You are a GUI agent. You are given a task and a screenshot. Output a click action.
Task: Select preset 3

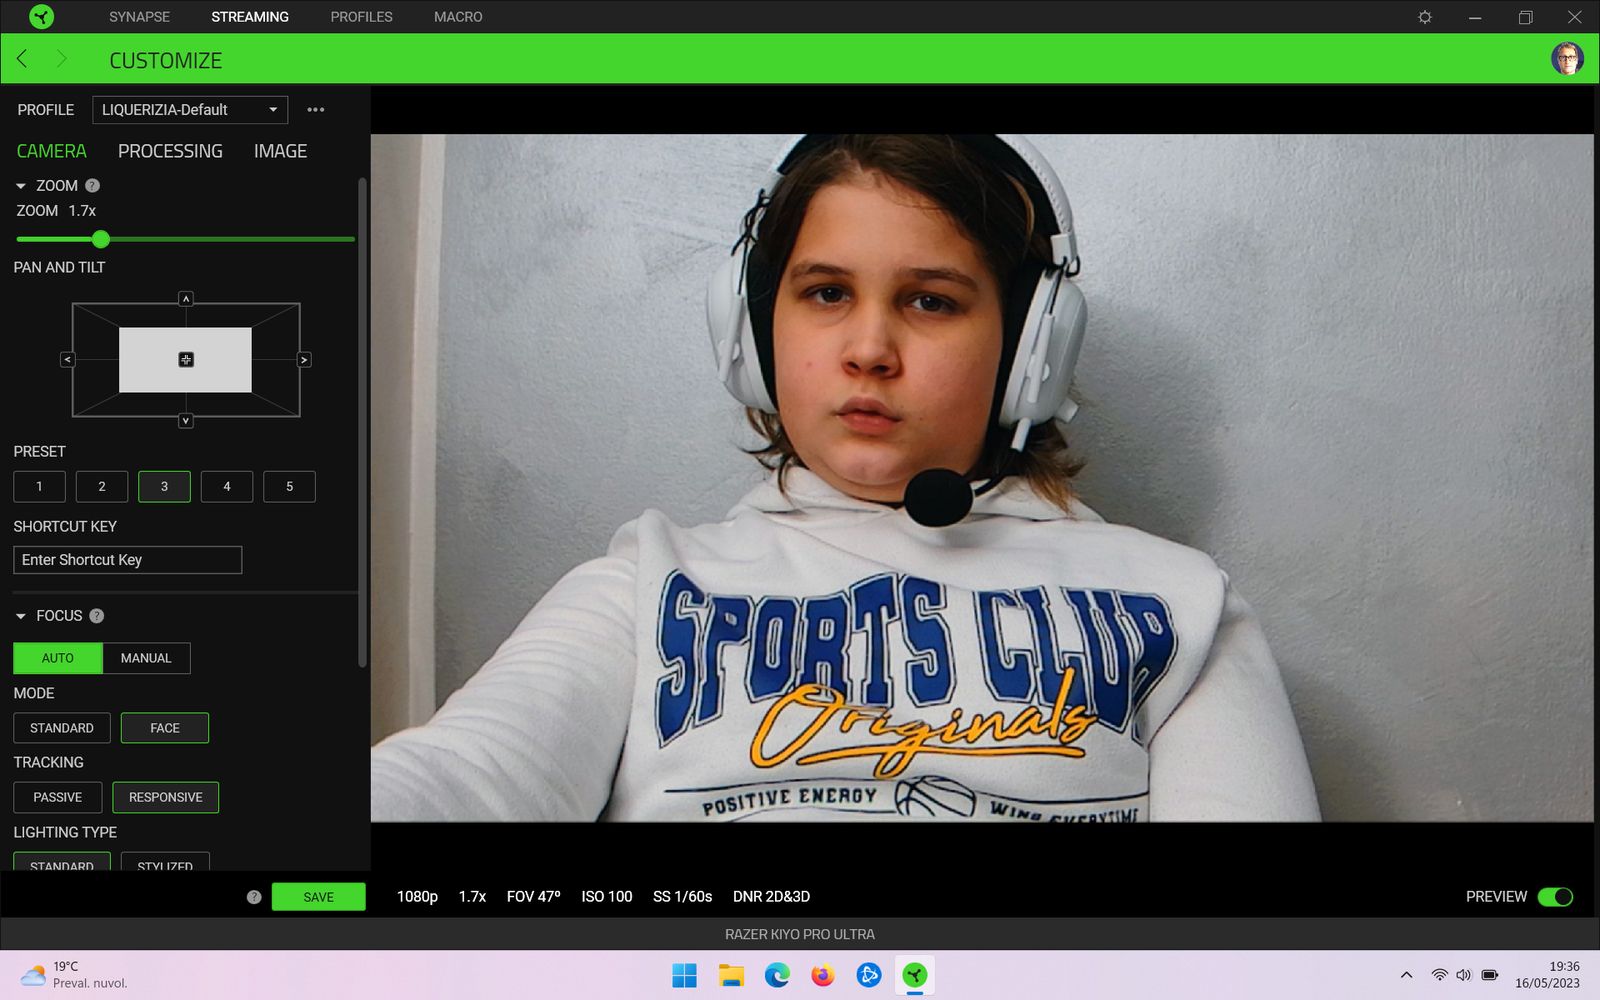point(164,486)
